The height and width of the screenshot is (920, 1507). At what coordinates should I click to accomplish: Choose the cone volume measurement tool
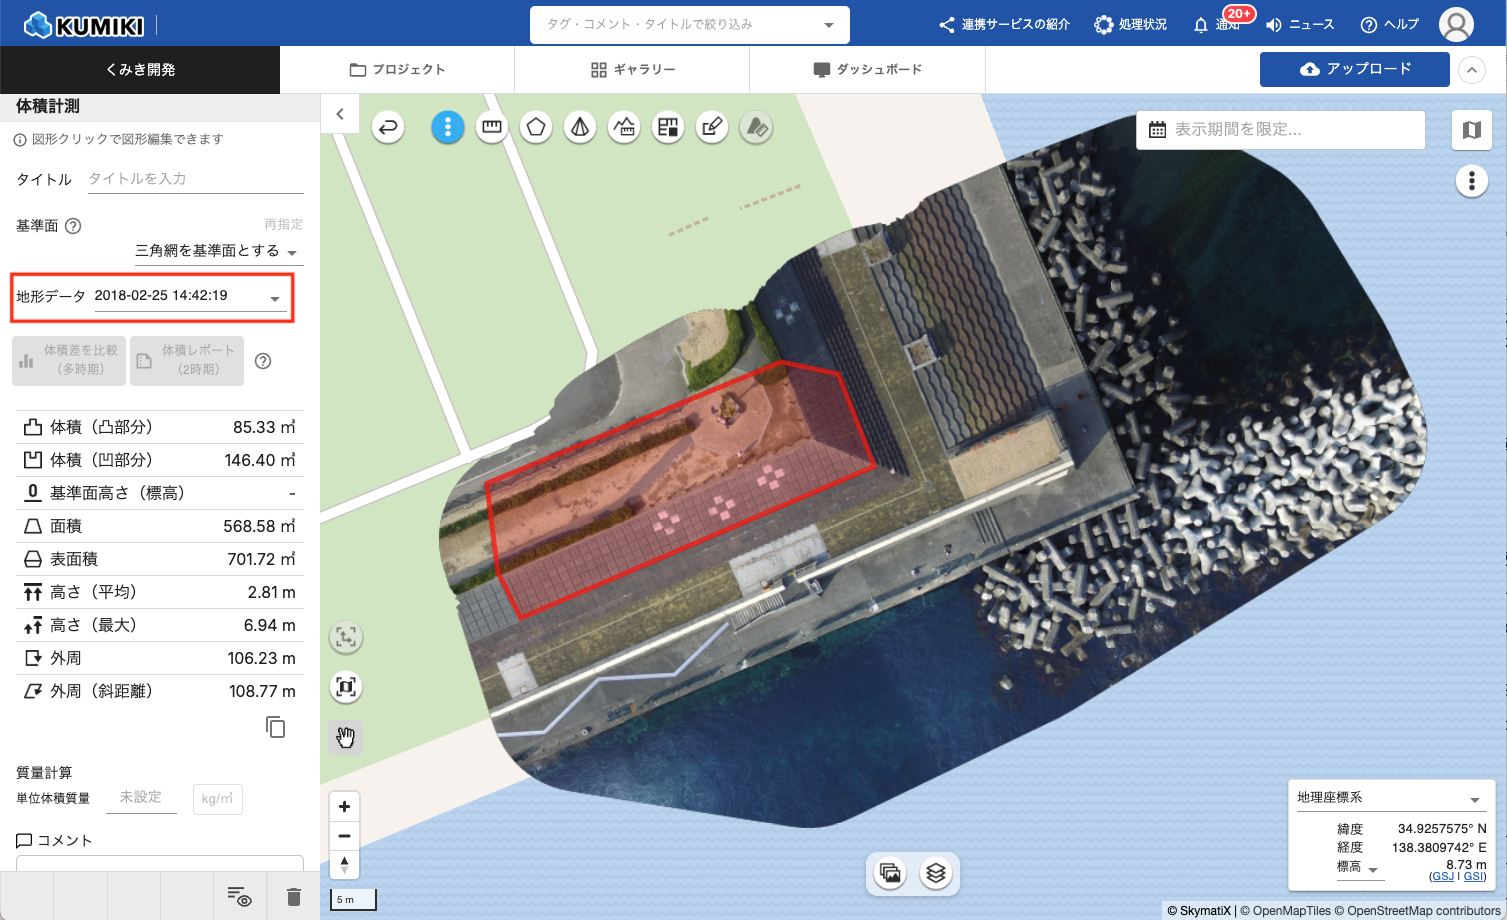tap(580, 127)
